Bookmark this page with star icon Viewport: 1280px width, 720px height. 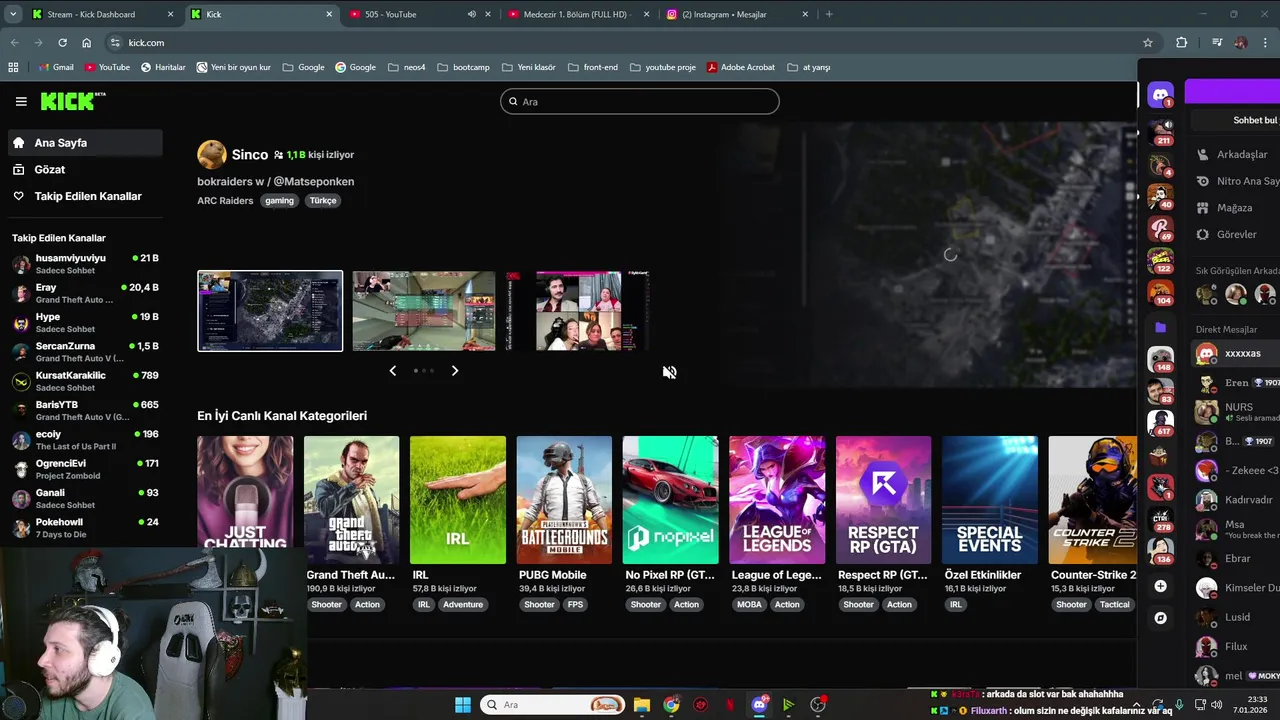pos(1148,43)
